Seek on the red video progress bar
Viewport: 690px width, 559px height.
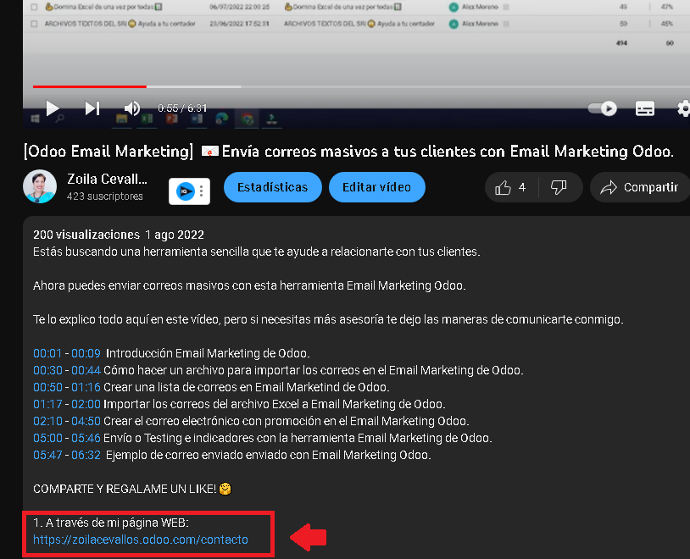tap(89, 87)
